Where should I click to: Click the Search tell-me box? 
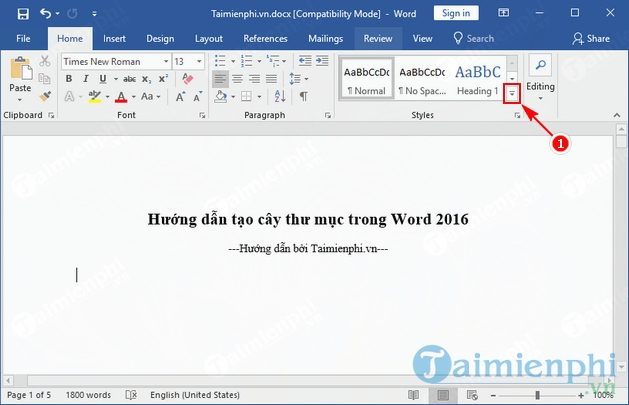pyautogui.click(x=474, y=38)
